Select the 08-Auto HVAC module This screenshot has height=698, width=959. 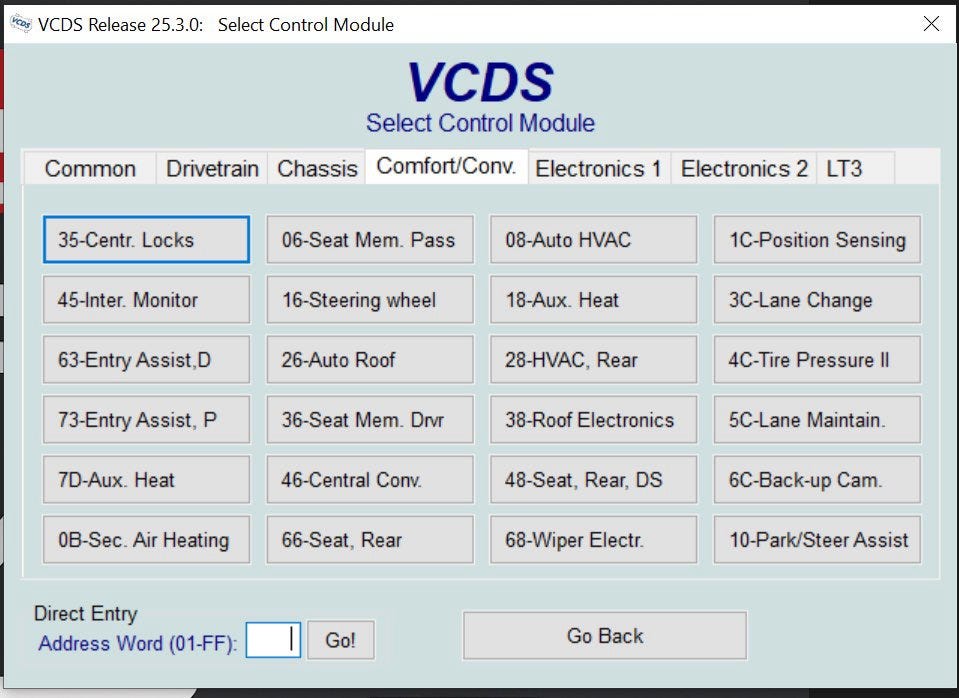tap(593, 239)
